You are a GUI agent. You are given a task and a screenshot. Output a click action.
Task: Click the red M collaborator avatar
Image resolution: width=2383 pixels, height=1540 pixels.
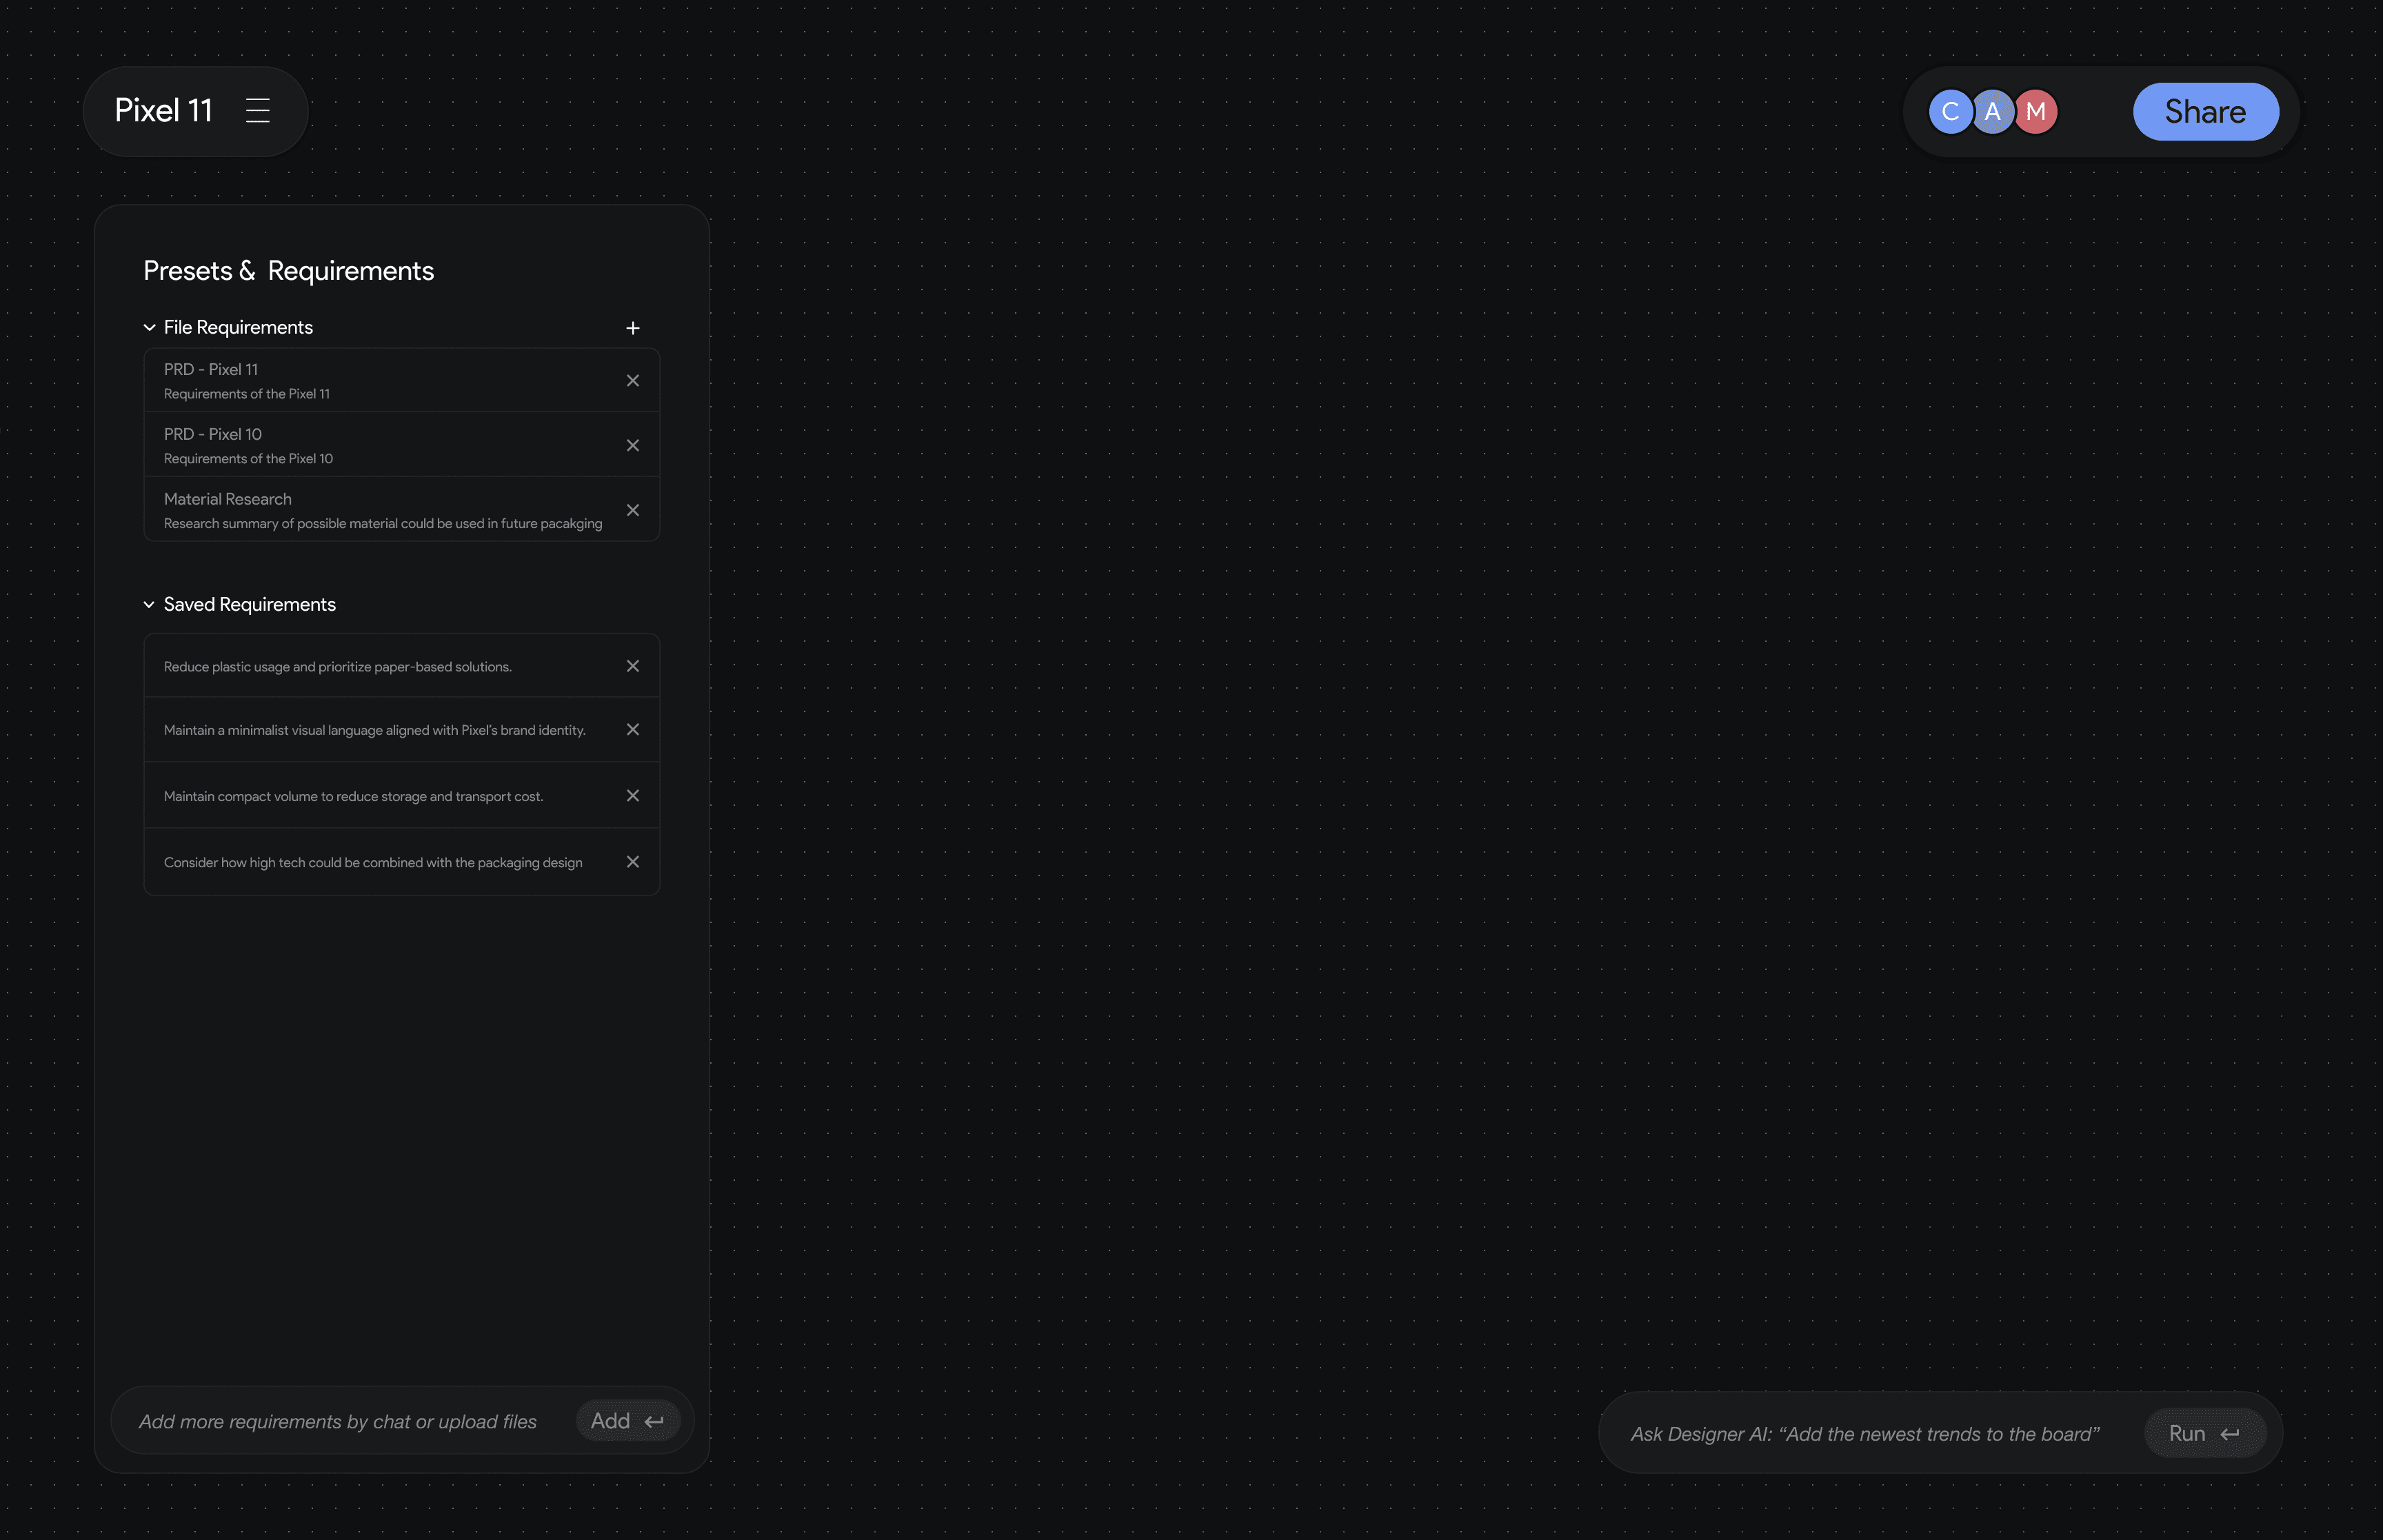point(2037,112)
